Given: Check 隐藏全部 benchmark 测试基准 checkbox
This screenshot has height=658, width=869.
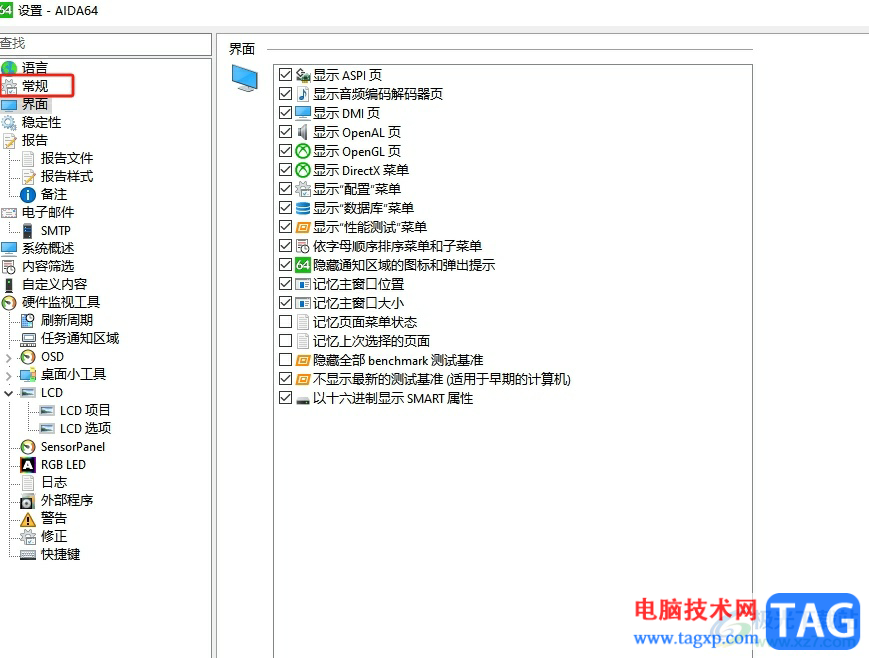Looking at the screenshot, I should pos(285,360).
